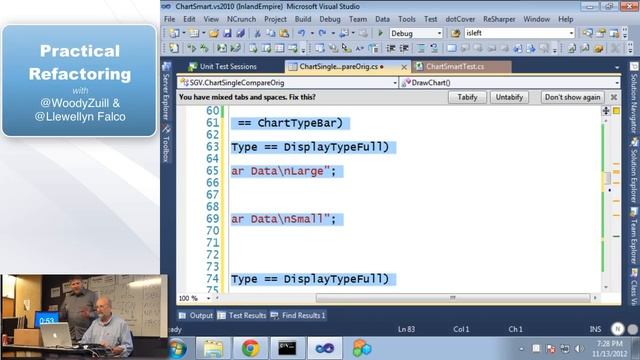The image size is (640, 360).
Task: Click the NCrunch status indicator circle
Action: 618,329
